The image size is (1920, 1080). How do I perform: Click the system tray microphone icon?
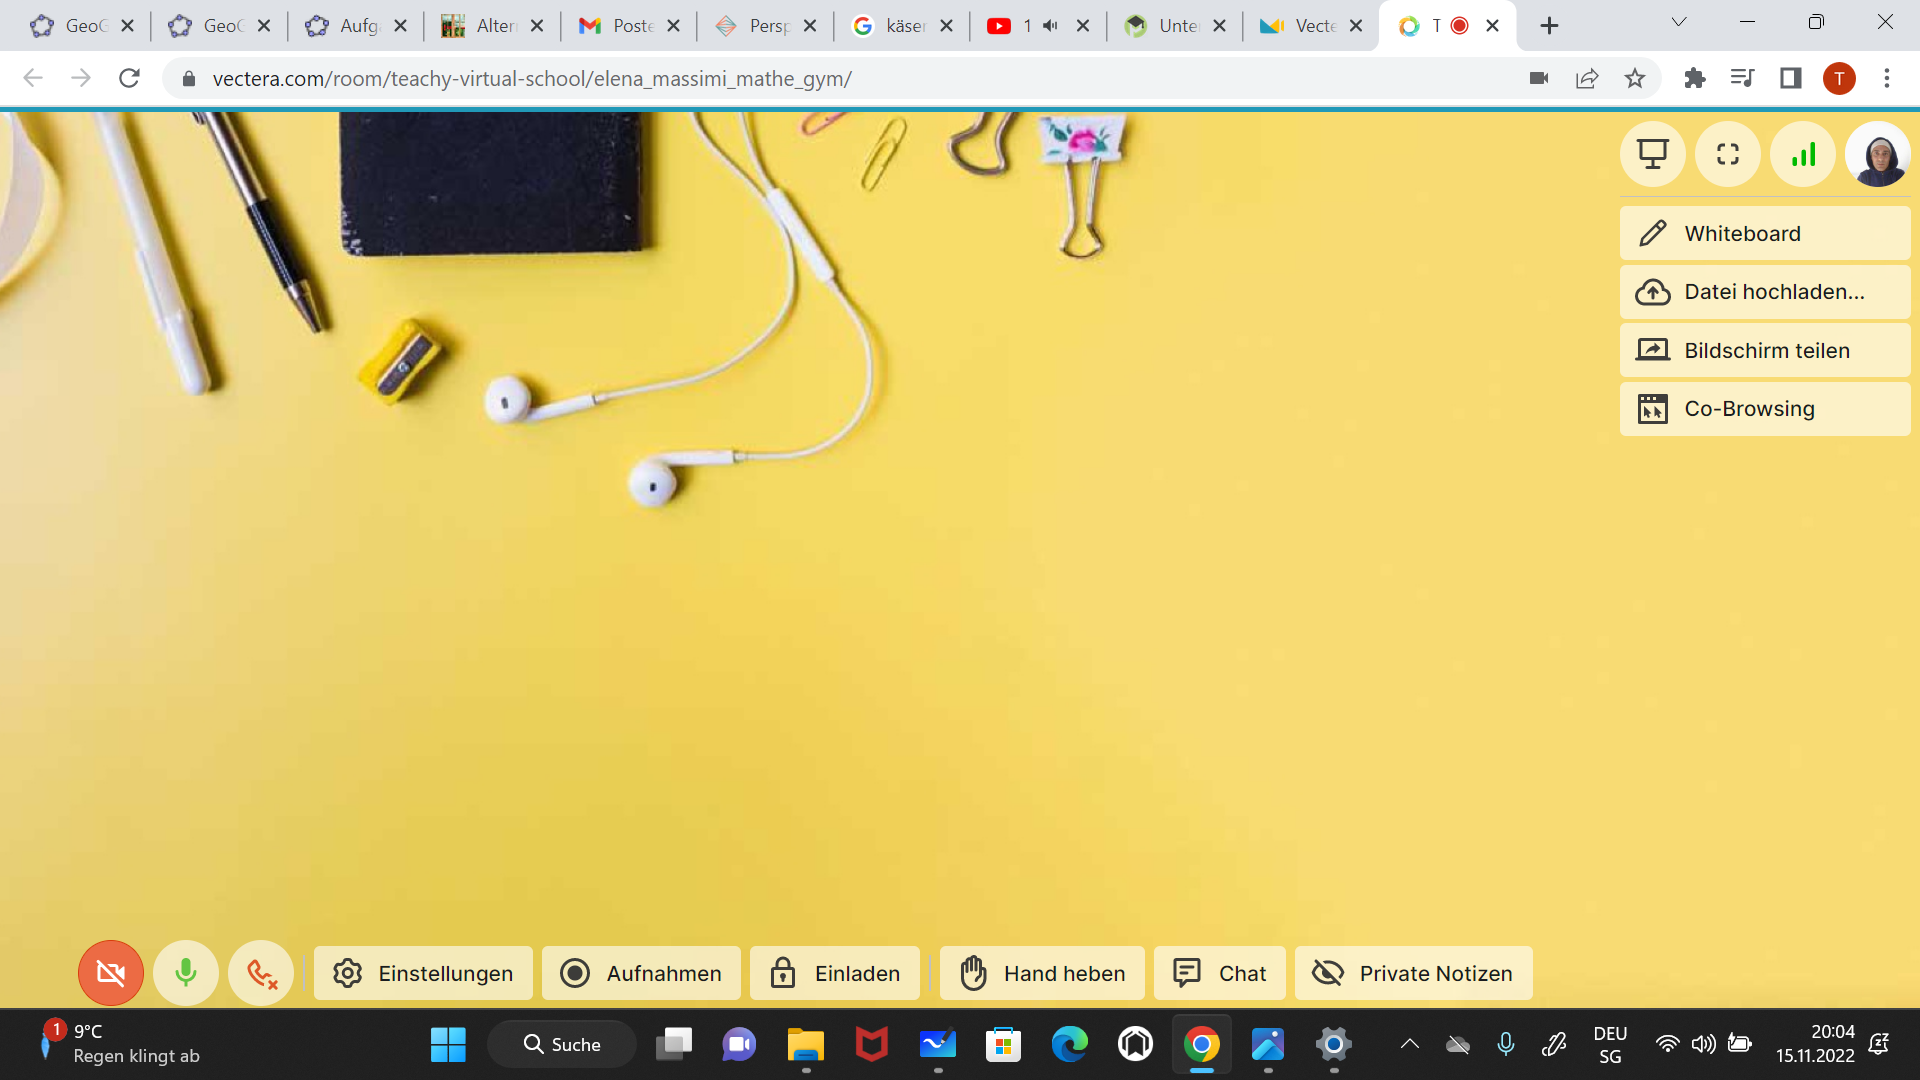pos(1506,1045)
